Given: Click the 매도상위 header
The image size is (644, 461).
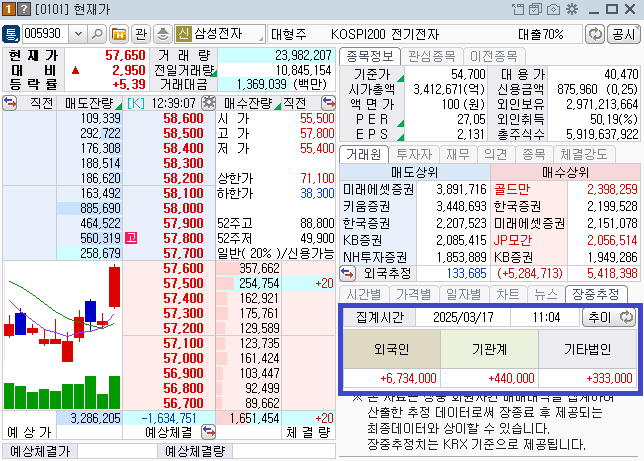Looking at the screenshot, I should point(414,172).
